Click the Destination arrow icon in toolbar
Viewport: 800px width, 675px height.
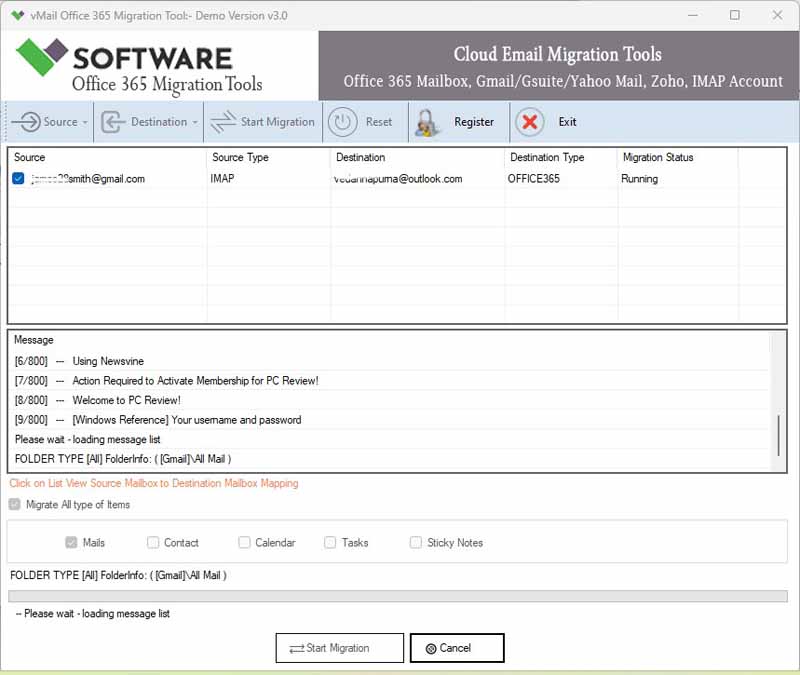113,122
